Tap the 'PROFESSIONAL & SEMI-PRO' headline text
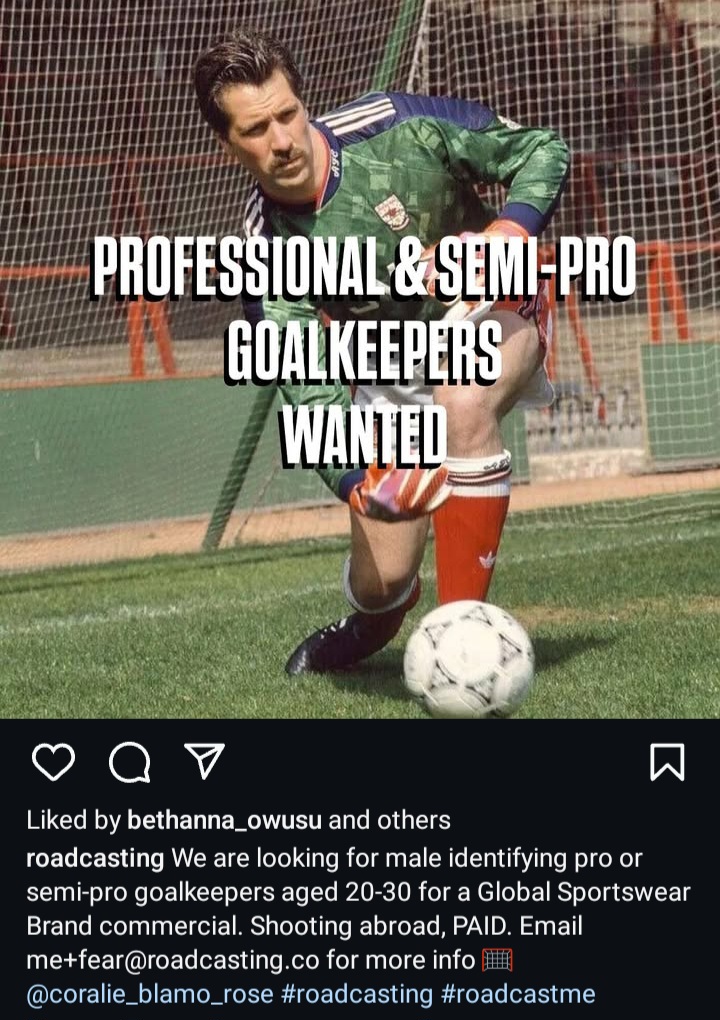The width and height of the screenshot is (720, 1020). [363, 268]
